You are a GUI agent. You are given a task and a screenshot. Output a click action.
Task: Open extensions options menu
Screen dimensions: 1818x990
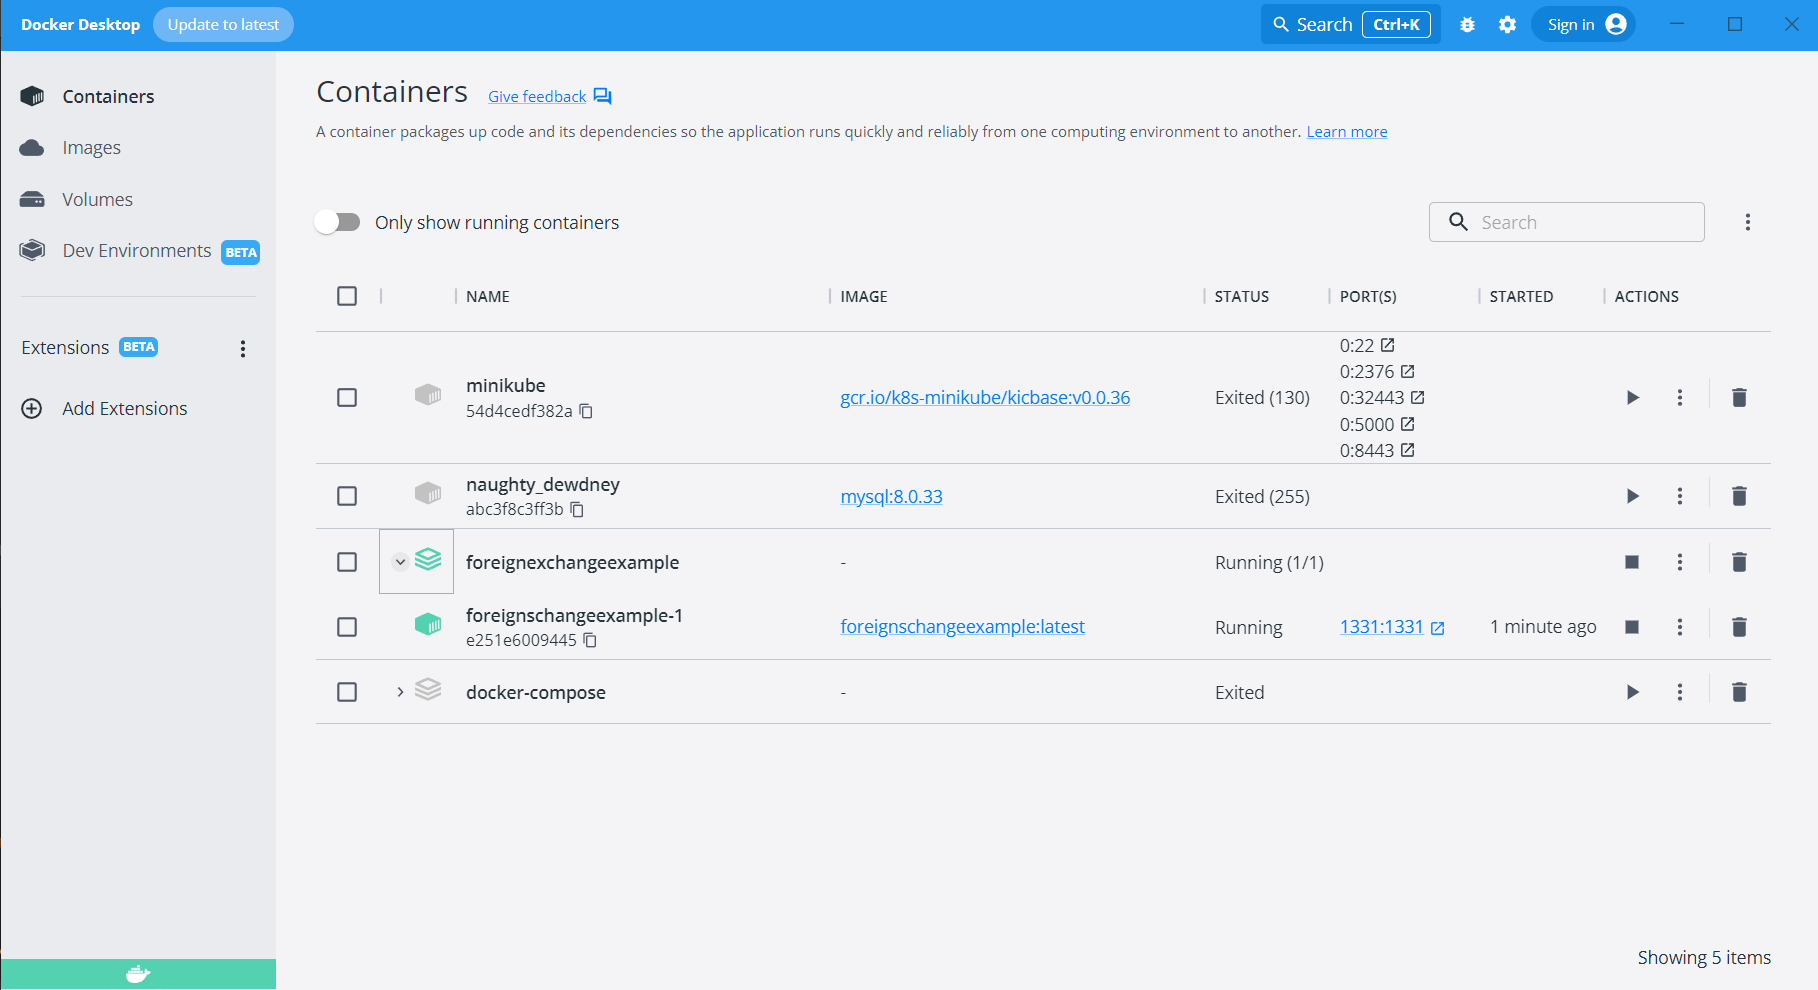242,348
